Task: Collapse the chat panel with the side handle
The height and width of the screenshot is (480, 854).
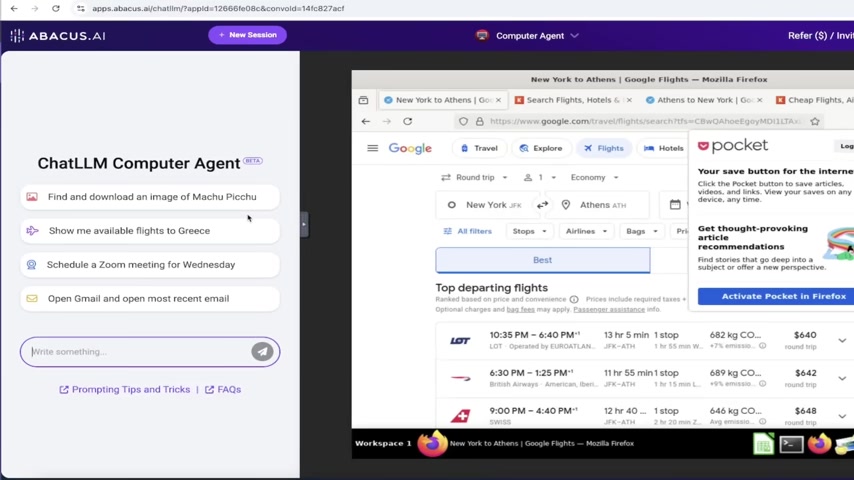Action: click(x=304, y=224)
